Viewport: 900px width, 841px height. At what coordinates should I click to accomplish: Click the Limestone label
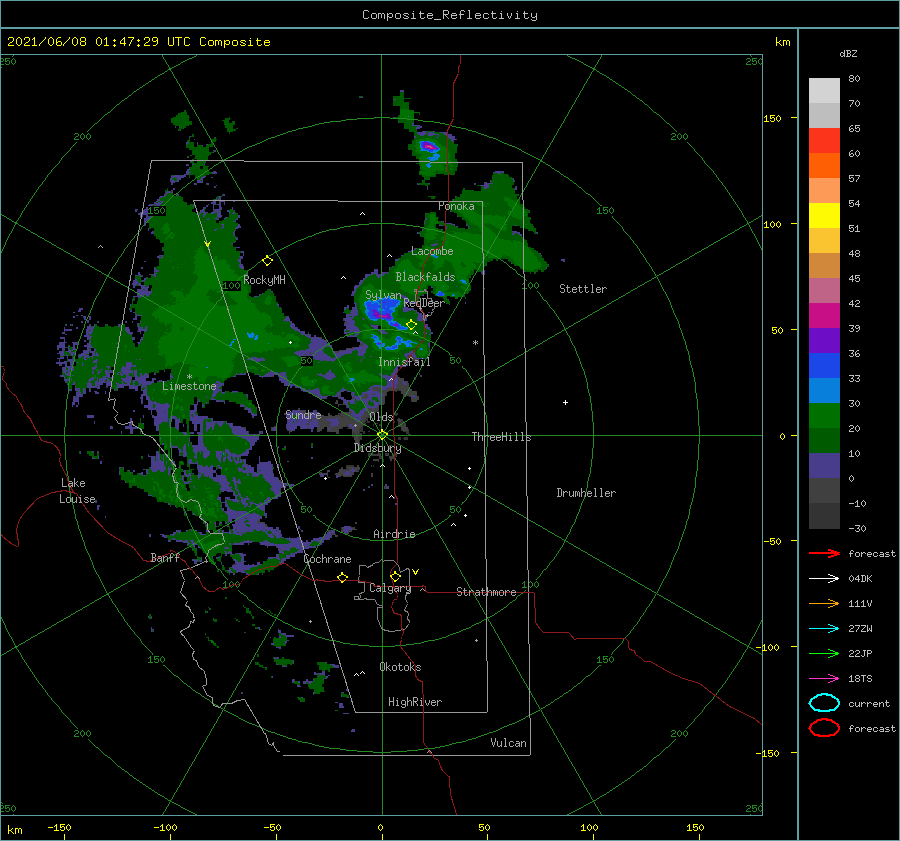pos(189,386)
